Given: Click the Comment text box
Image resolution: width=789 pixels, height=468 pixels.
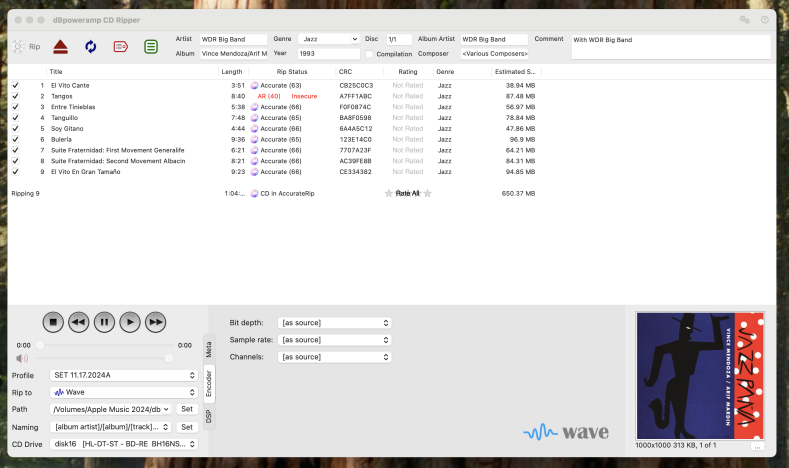Looking at the screenshot, I should tap(671, 47).
